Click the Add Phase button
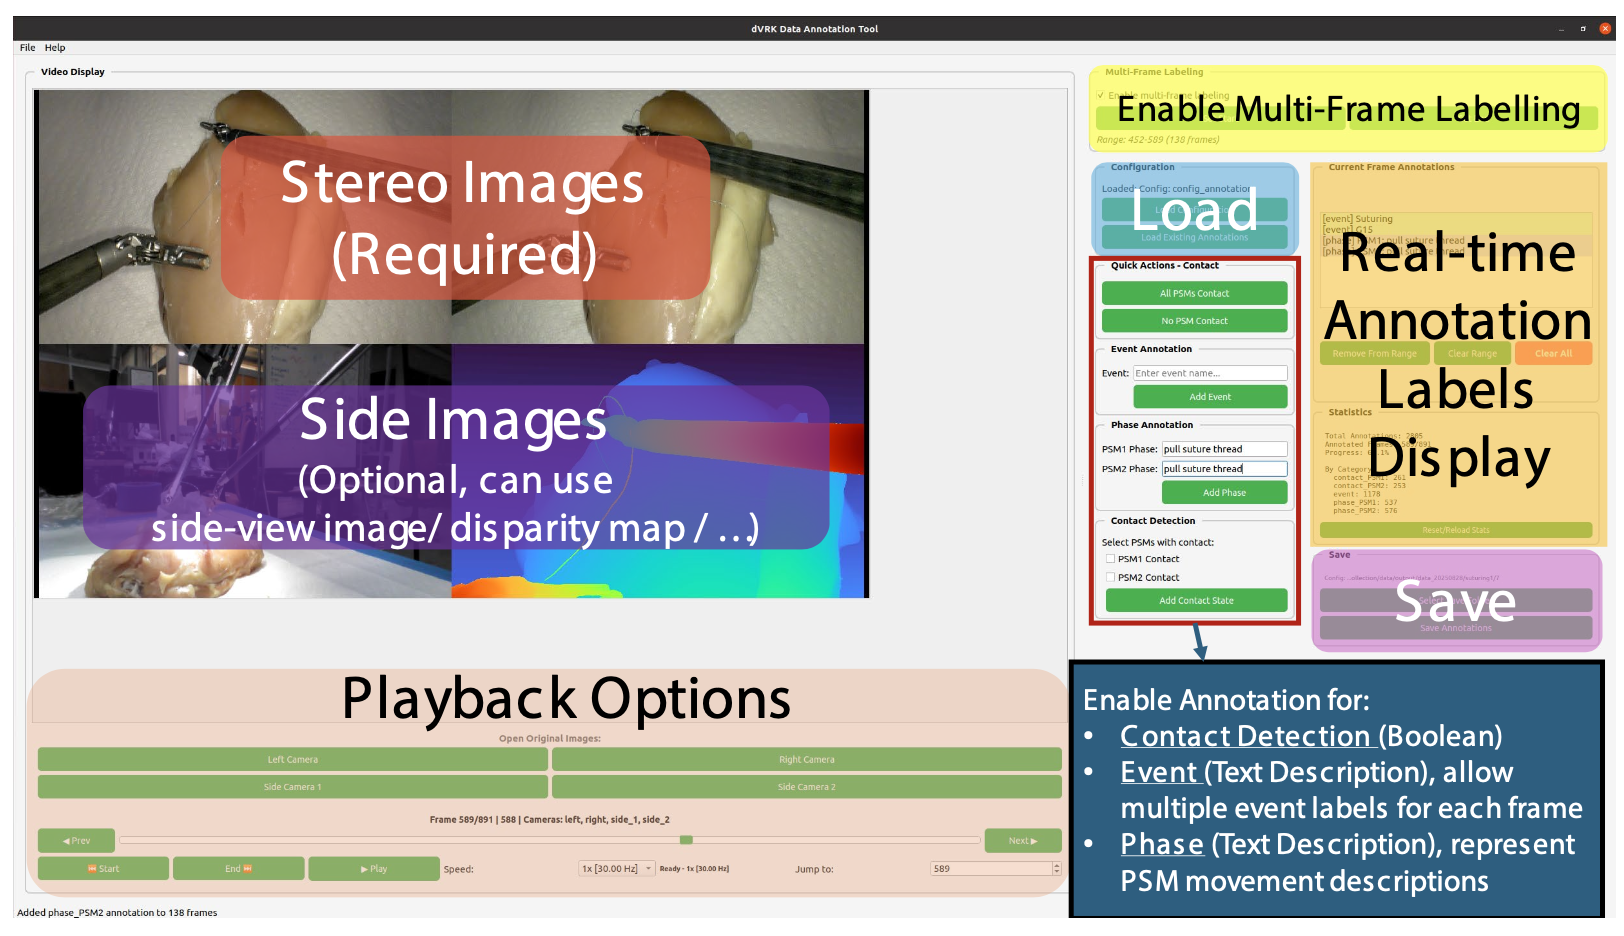Image resolution: width=1624 pixels, height=936 pixels. point(1224,493)
